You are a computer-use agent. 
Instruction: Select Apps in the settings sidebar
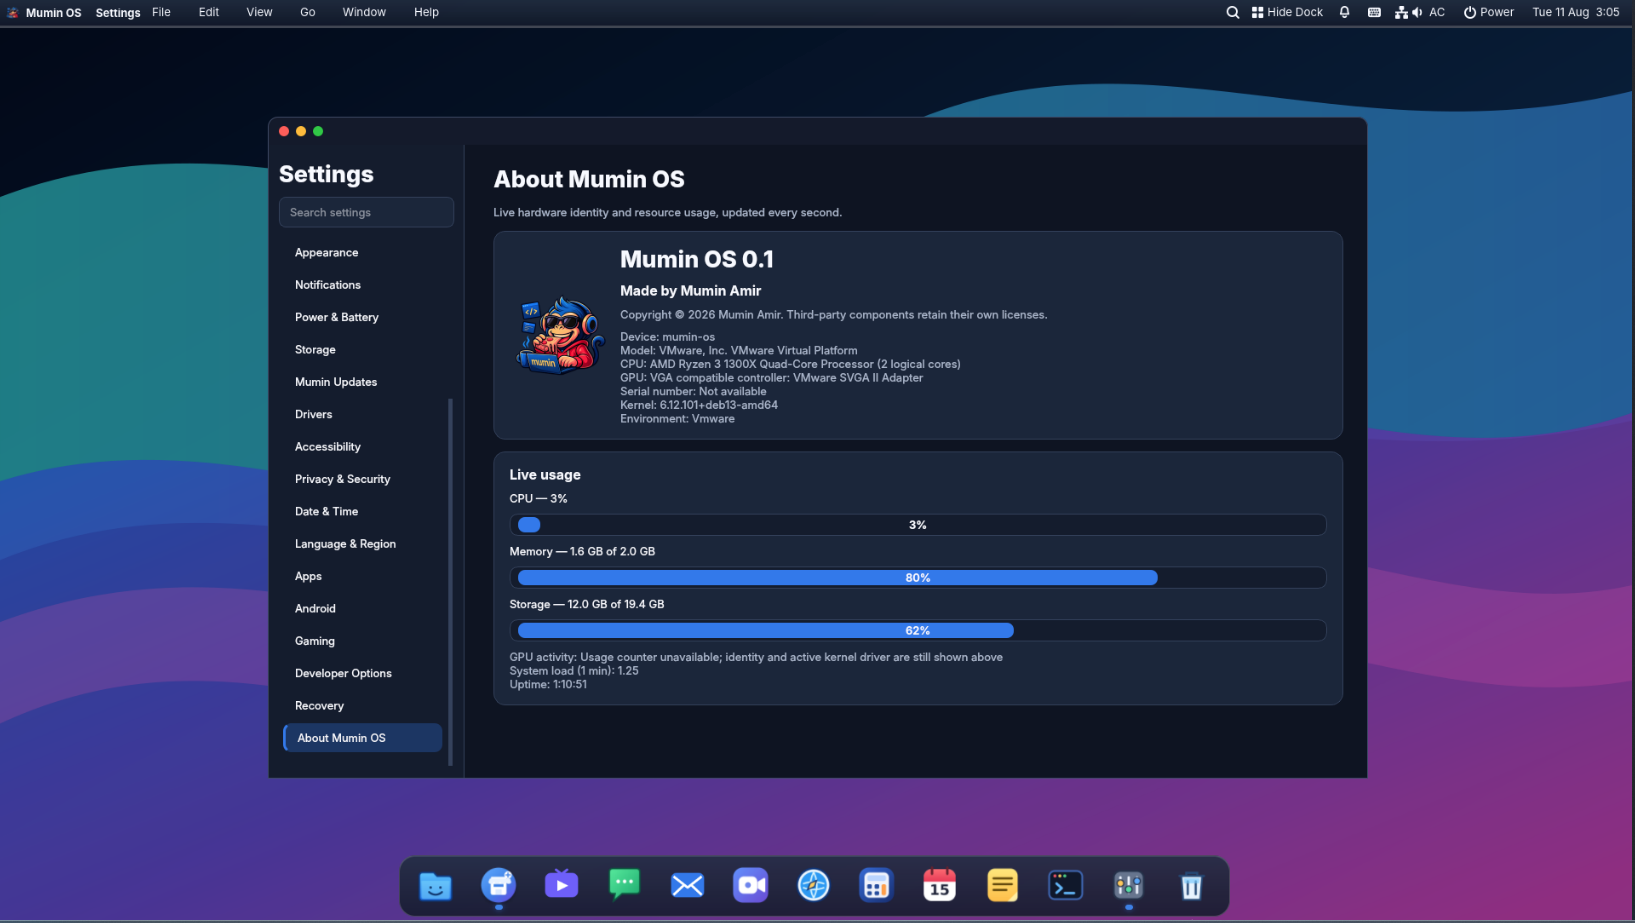(x=363, y=576)
